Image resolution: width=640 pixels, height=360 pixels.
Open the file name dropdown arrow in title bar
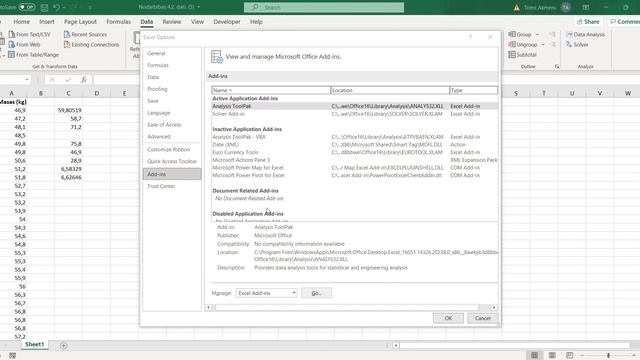[x=199, y=7]
